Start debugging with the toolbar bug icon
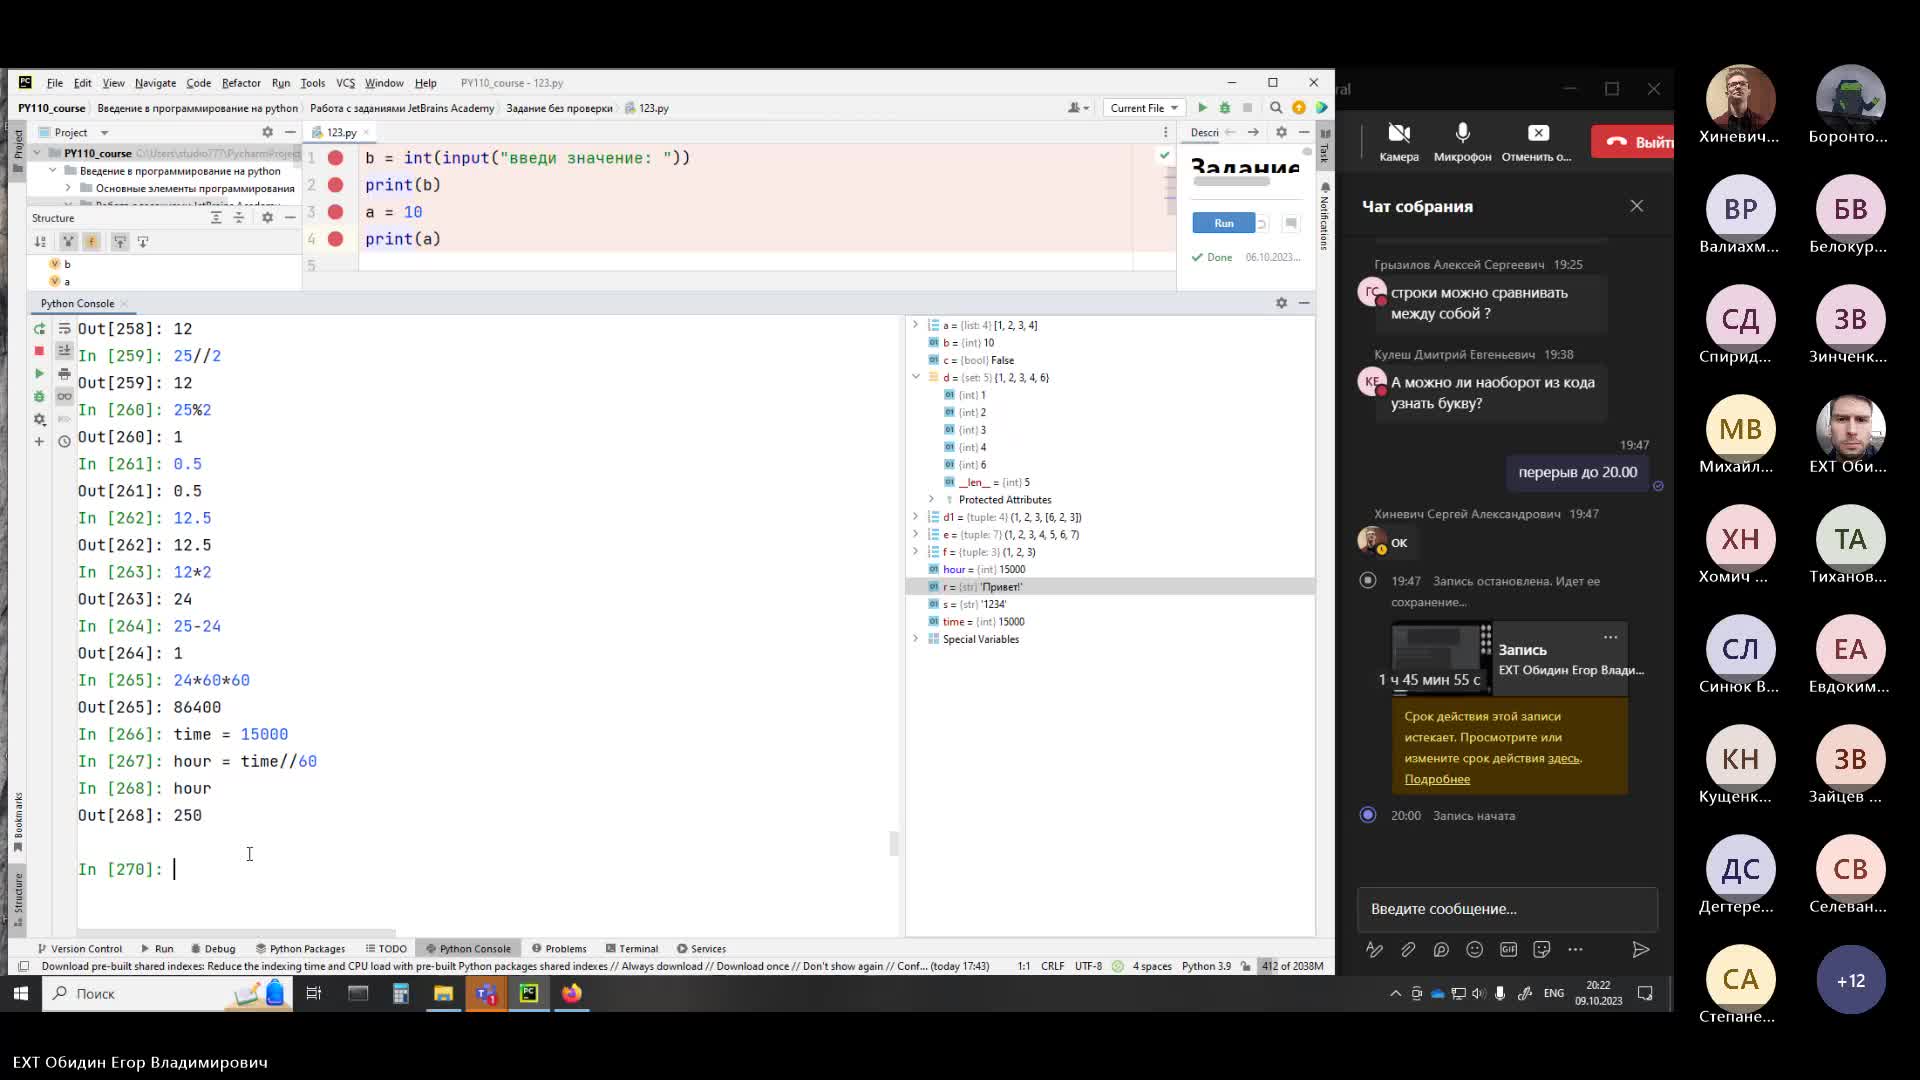Image resolution: width=1920 pixels, height=1080 pixels. [x=1224, y=108]
